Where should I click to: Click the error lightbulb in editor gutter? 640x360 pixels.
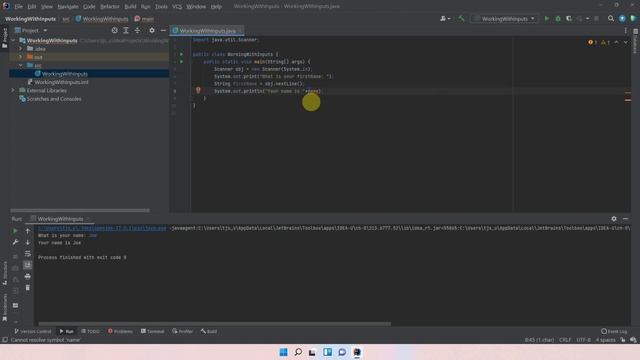coord(198,91)
